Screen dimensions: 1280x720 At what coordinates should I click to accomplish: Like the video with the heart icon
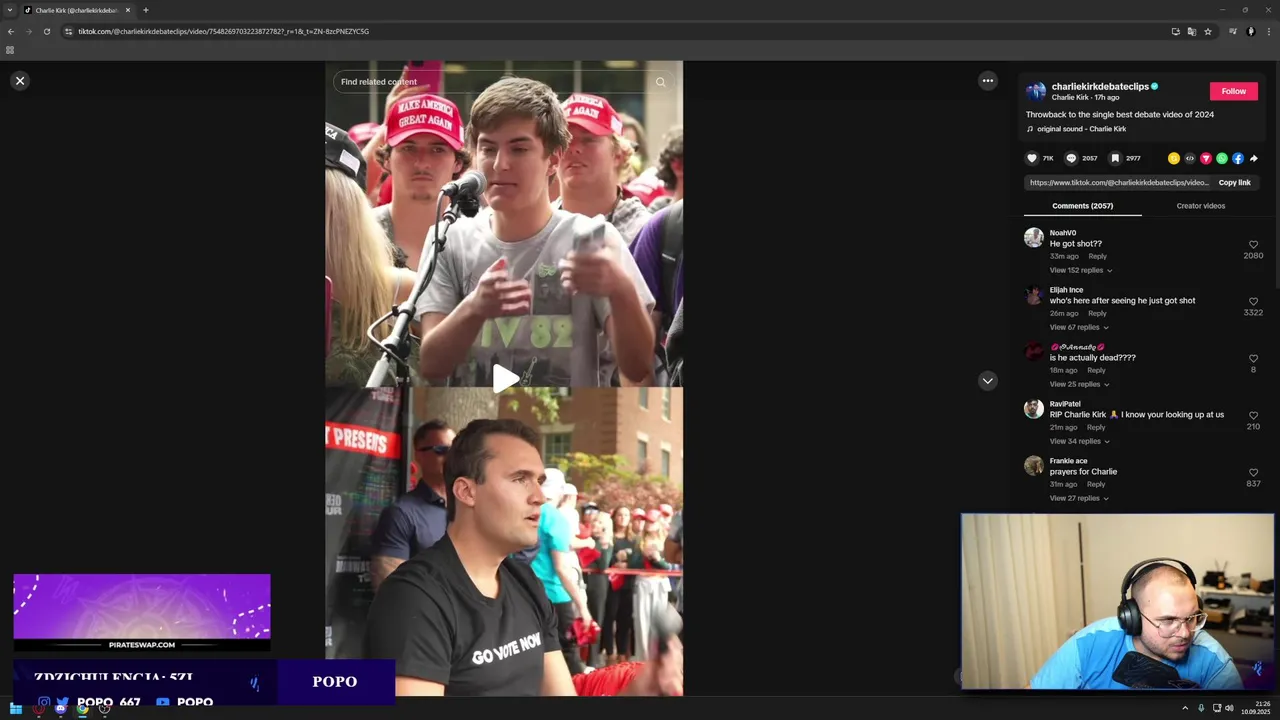coord(1032,158)
